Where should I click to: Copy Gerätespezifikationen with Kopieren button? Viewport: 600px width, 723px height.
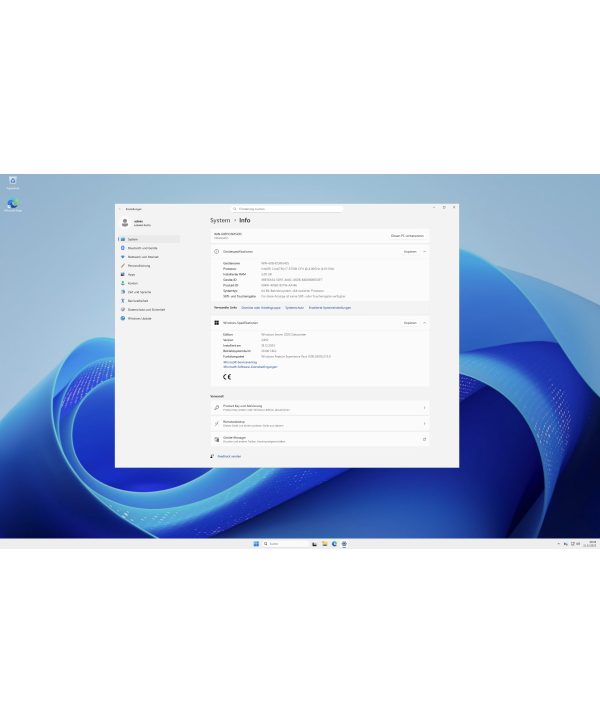pyautogui.click(x=410, y=252)
